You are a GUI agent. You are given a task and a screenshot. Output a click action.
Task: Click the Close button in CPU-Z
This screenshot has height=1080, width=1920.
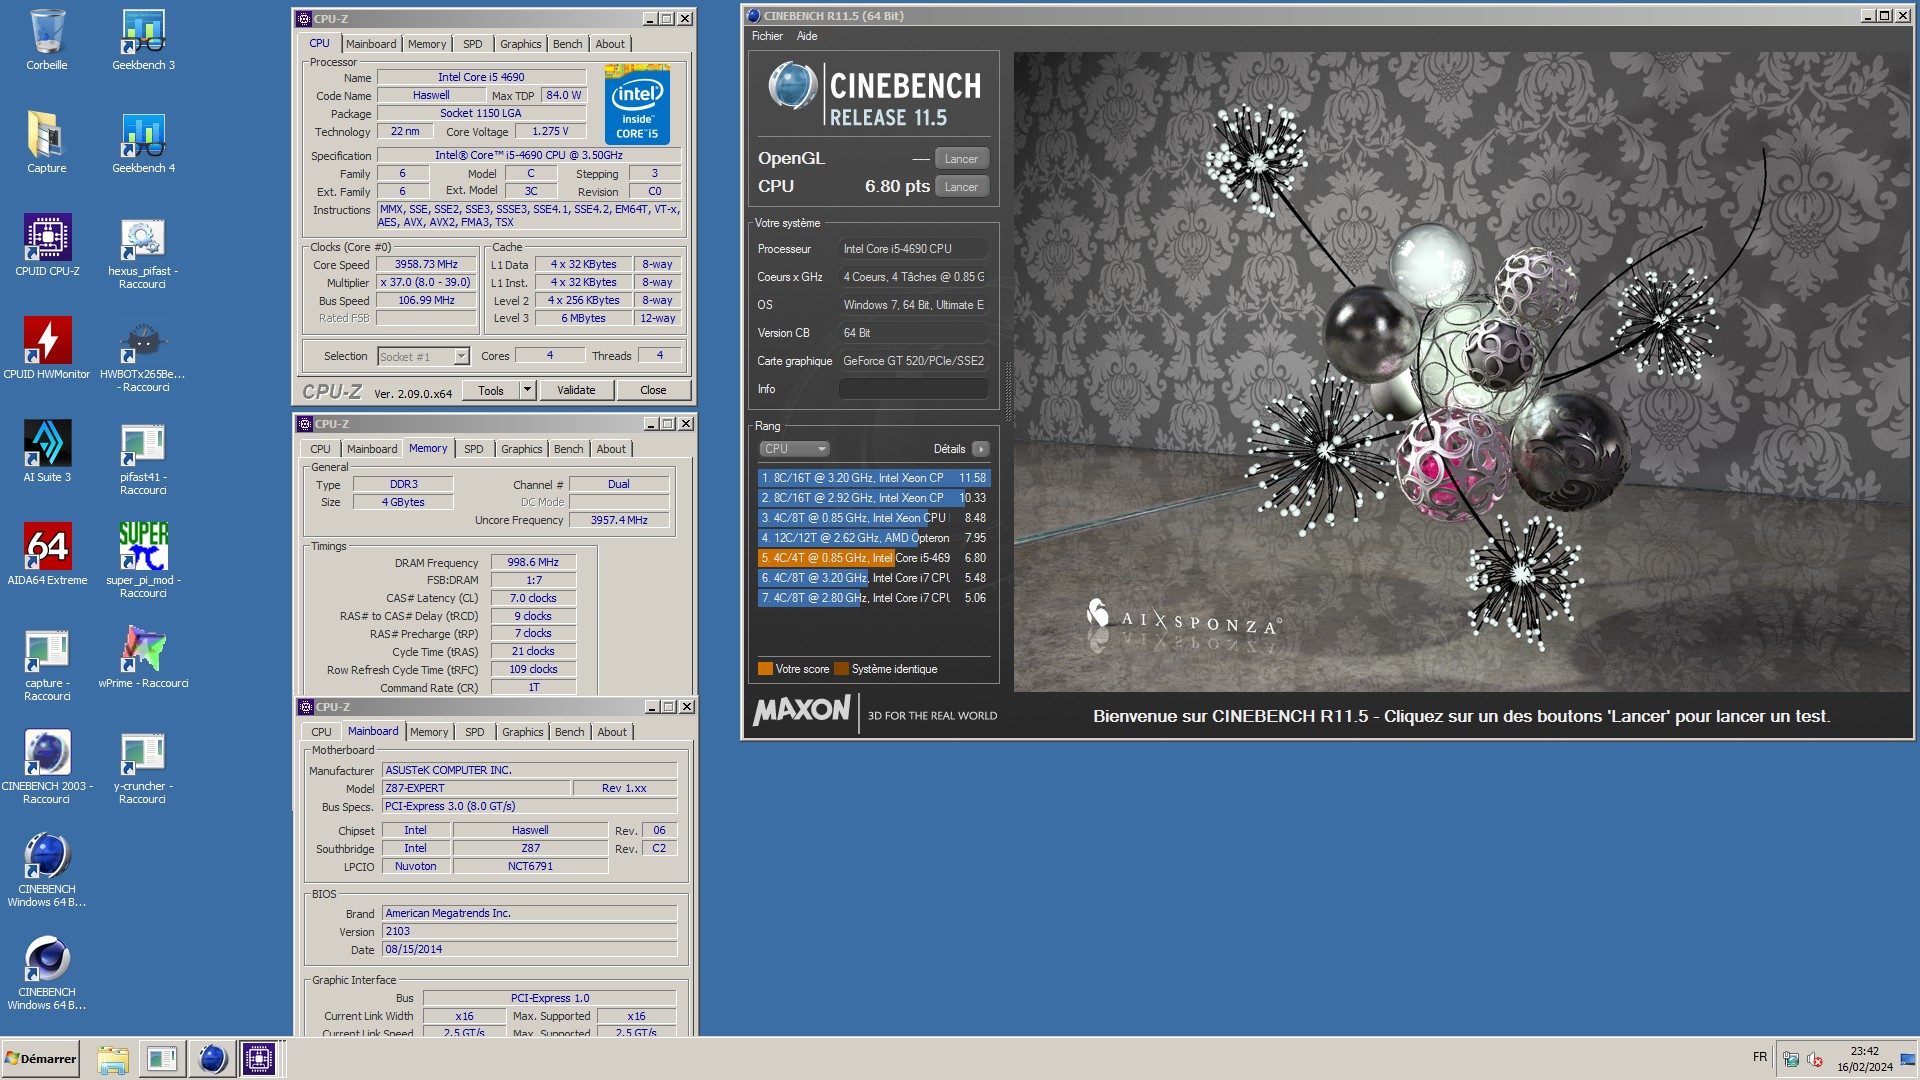click(x=653, y=390)
